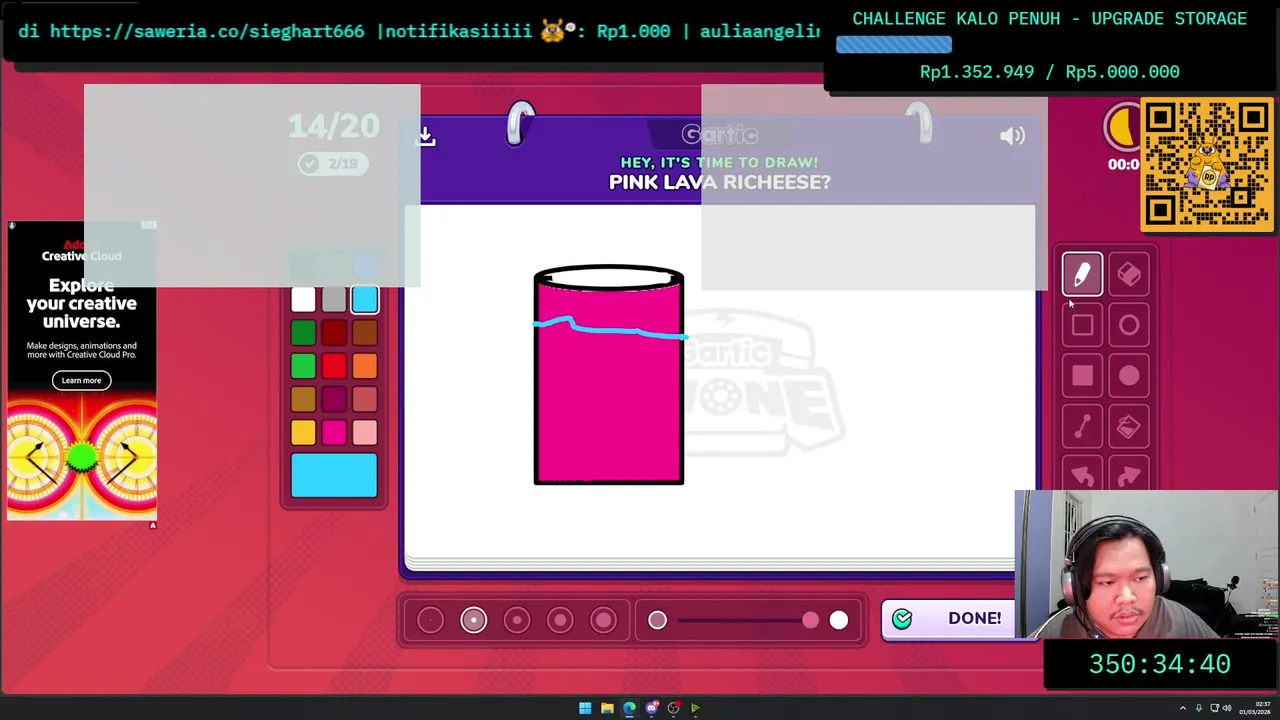The height and width of the screenshot is (720, 1280).
Task: Pick the white color swatch
Action: [303, 299]
